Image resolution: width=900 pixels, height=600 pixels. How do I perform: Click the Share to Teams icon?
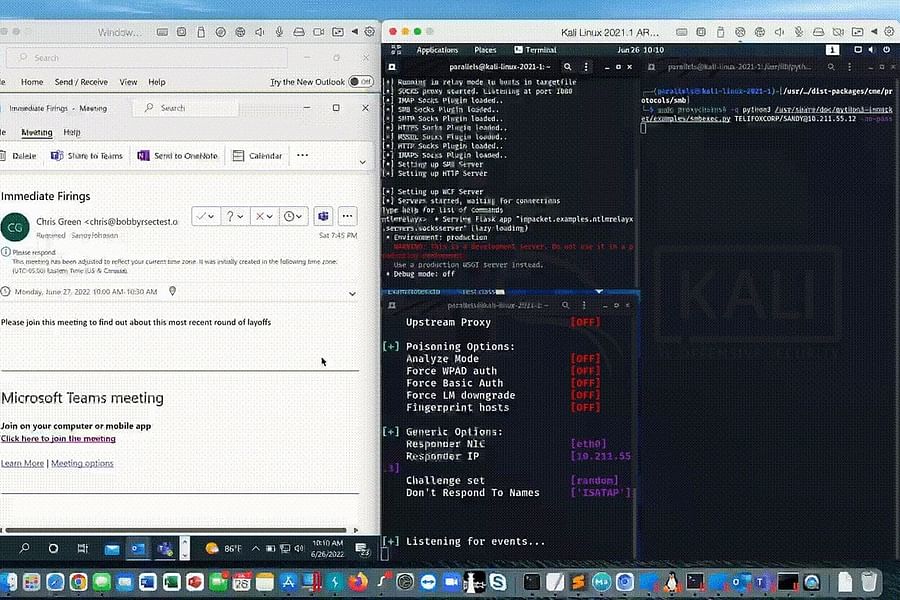tap(55, 155)
